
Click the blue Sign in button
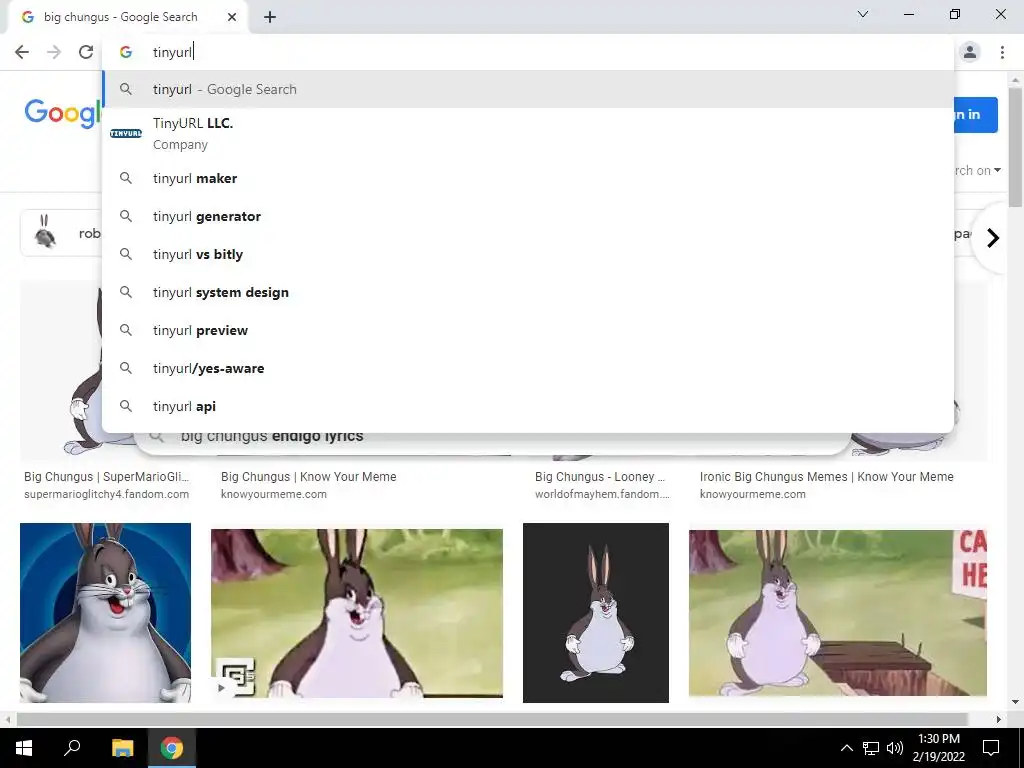(x=976, y=114)
